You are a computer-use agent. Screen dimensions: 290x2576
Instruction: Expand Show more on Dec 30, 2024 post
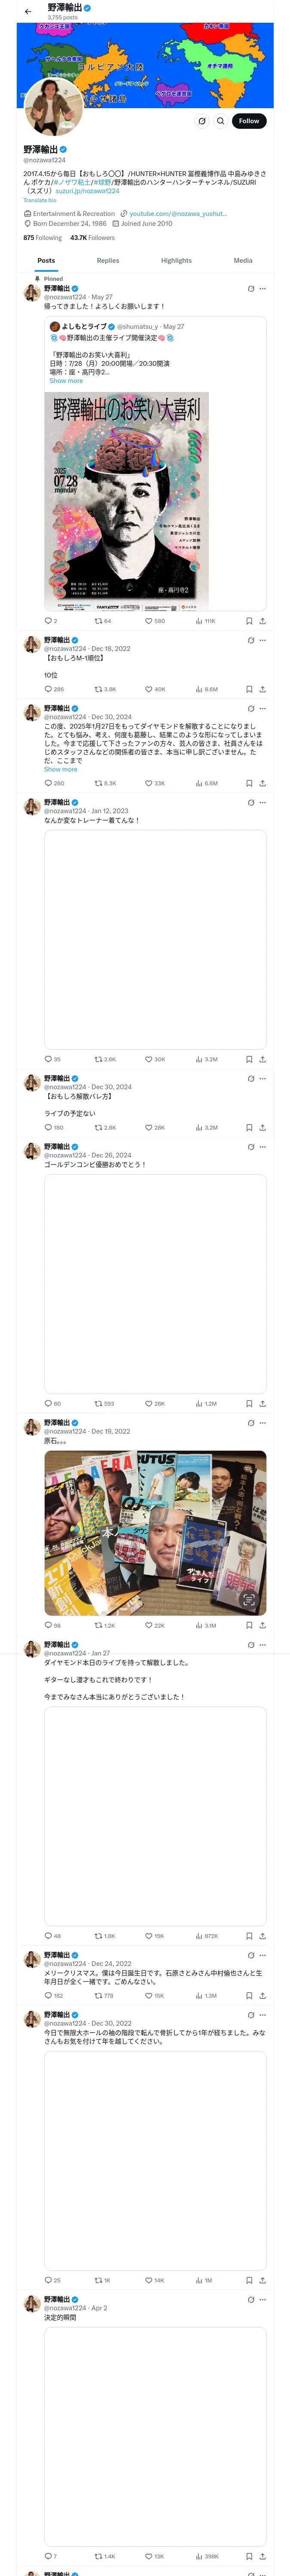point(60,769)
